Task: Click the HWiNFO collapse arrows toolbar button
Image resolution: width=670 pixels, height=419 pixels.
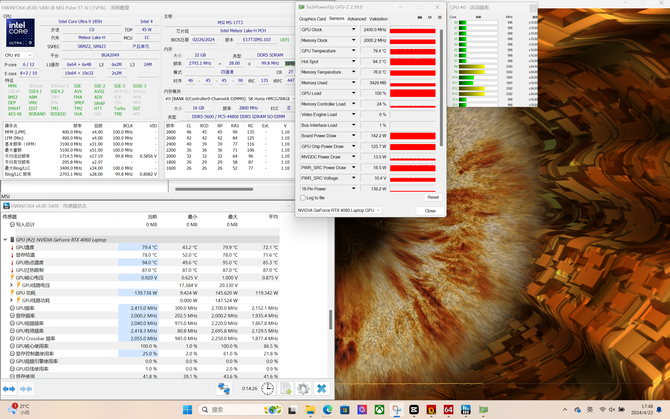Action: [x=26, y=389]
